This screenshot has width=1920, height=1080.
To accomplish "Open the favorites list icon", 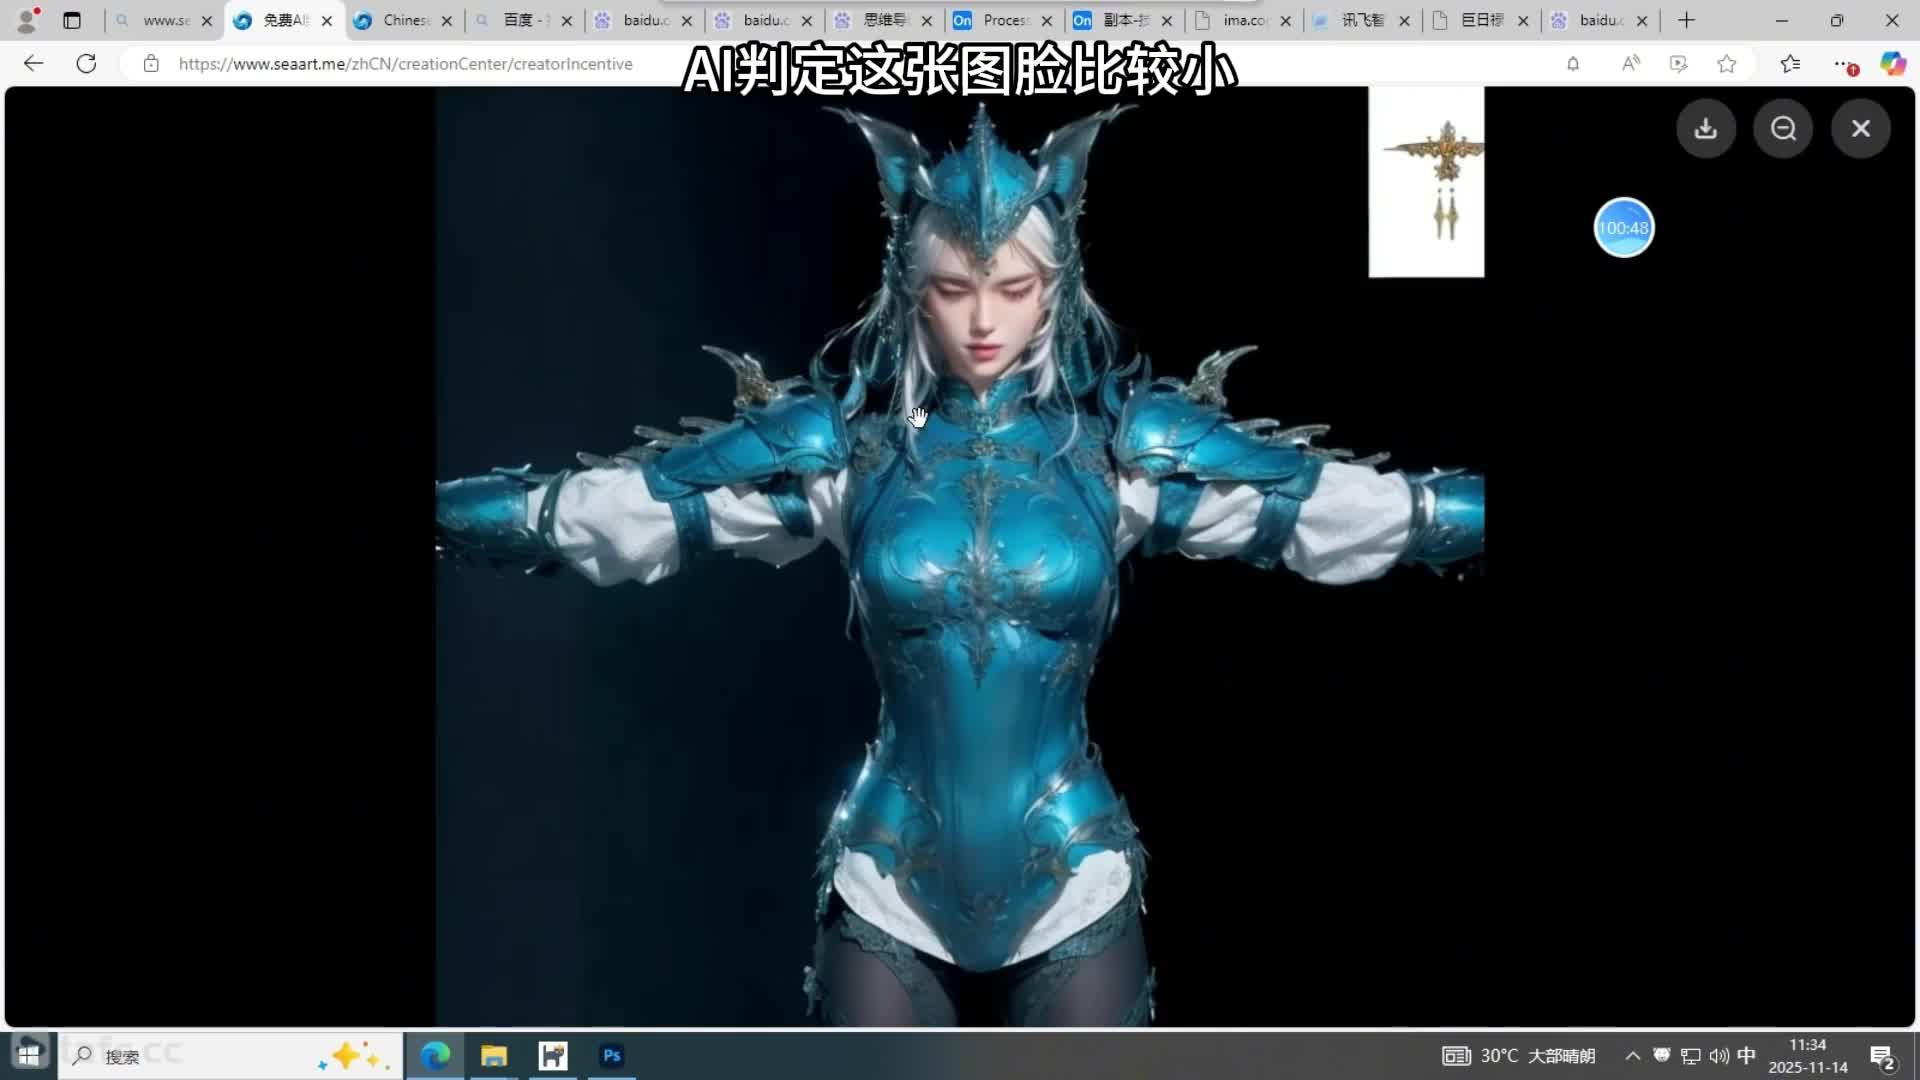I will [1790, 64].
